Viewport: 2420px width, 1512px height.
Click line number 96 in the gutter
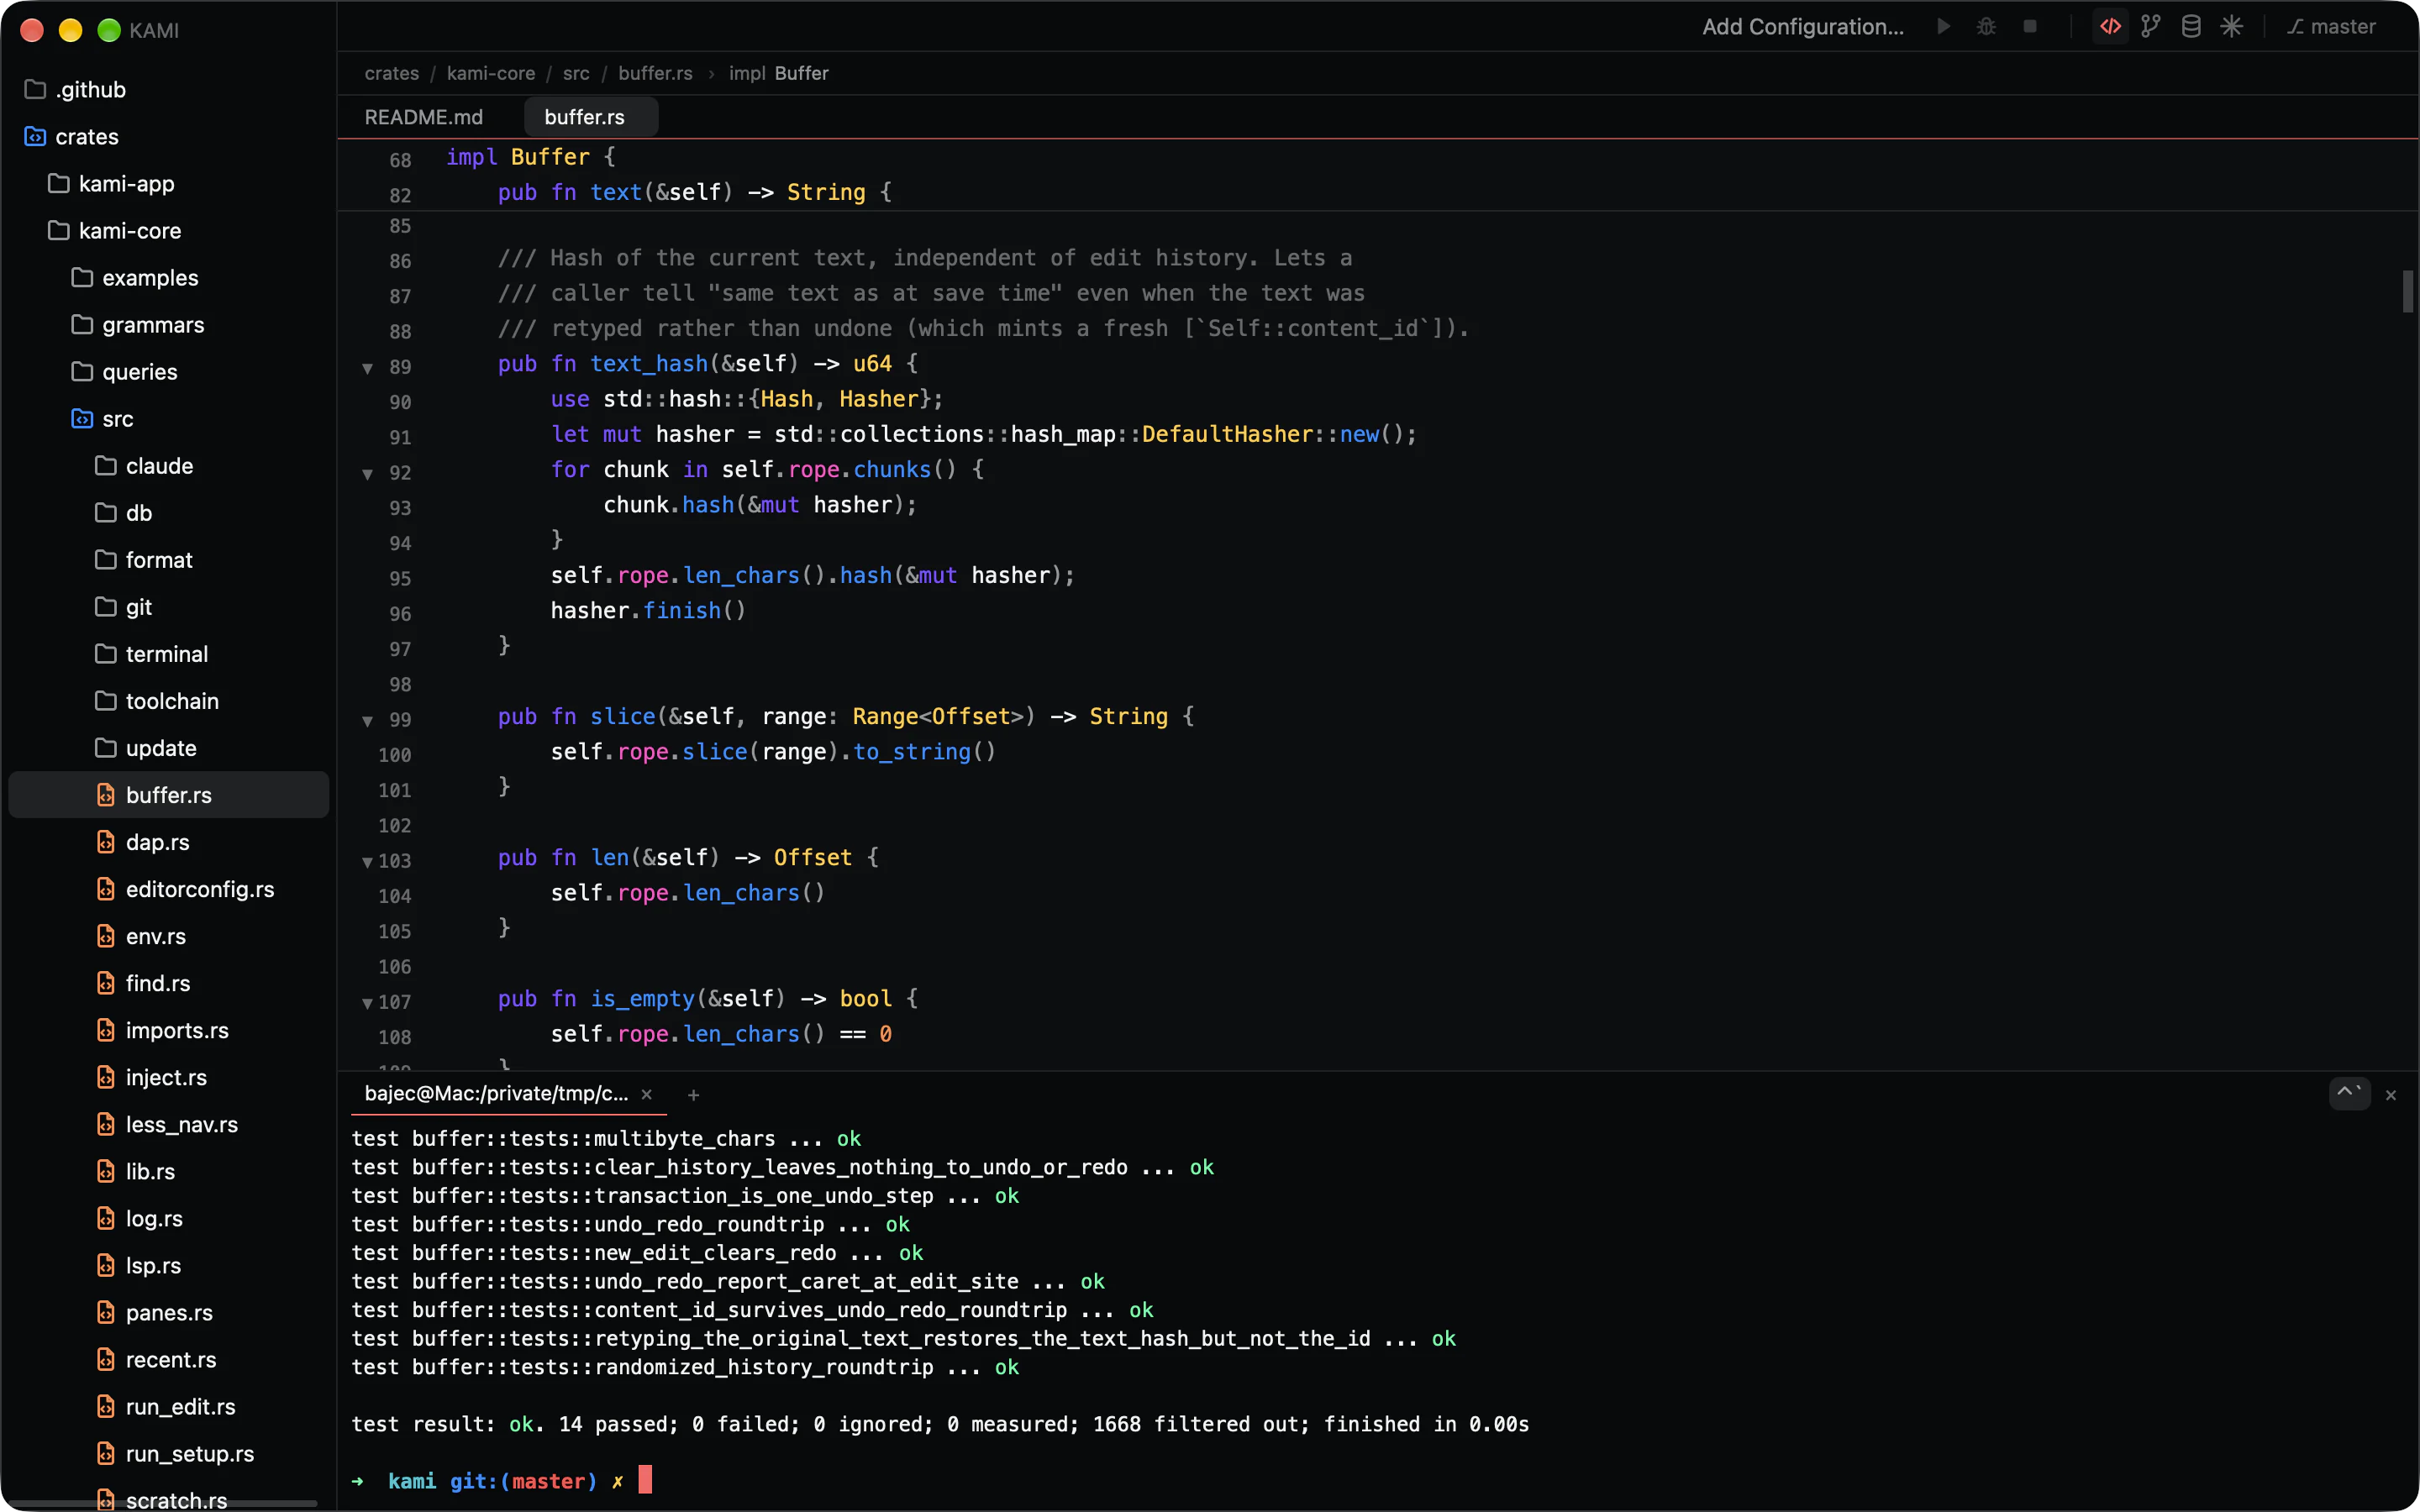400,614
